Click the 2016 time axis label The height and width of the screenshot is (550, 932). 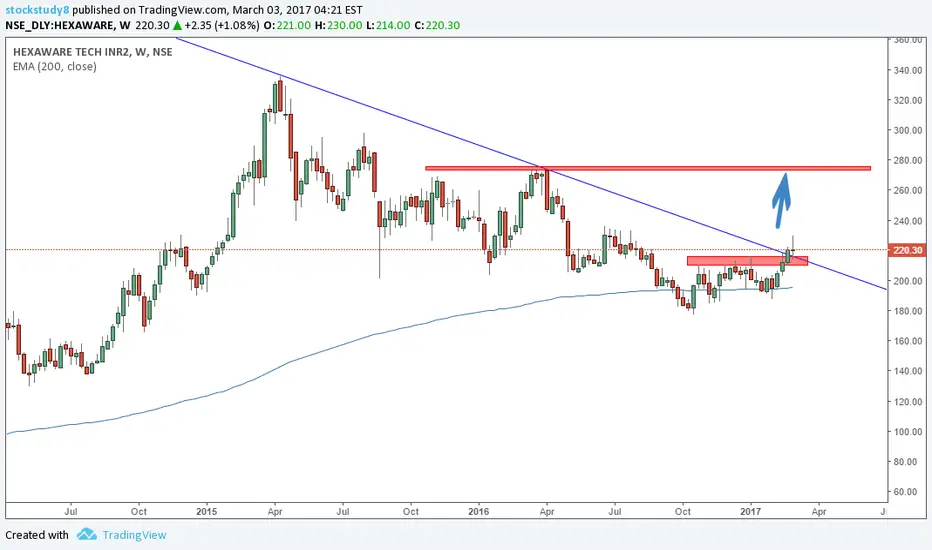point(478,511)
